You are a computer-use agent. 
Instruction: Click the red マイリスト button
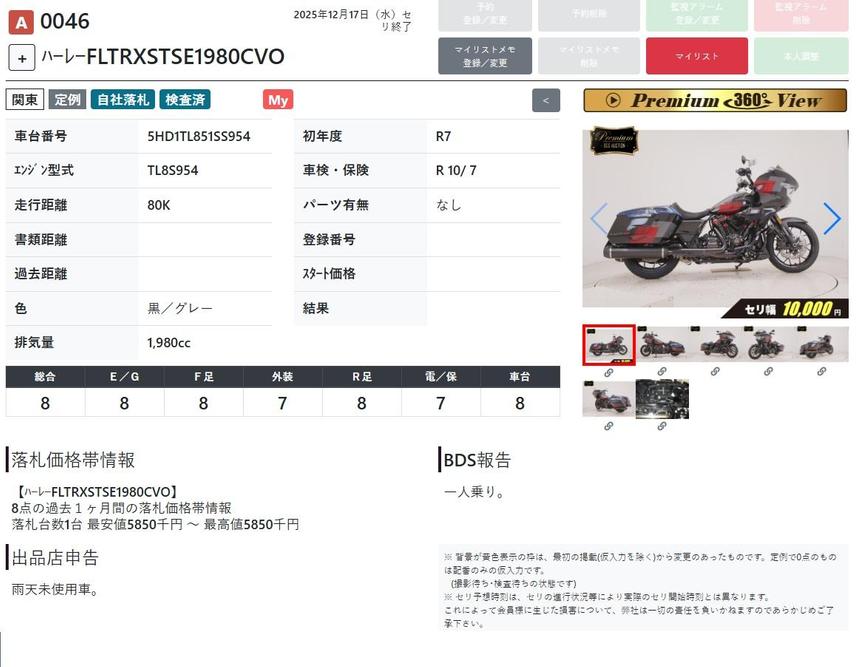[x=696, y=56]
